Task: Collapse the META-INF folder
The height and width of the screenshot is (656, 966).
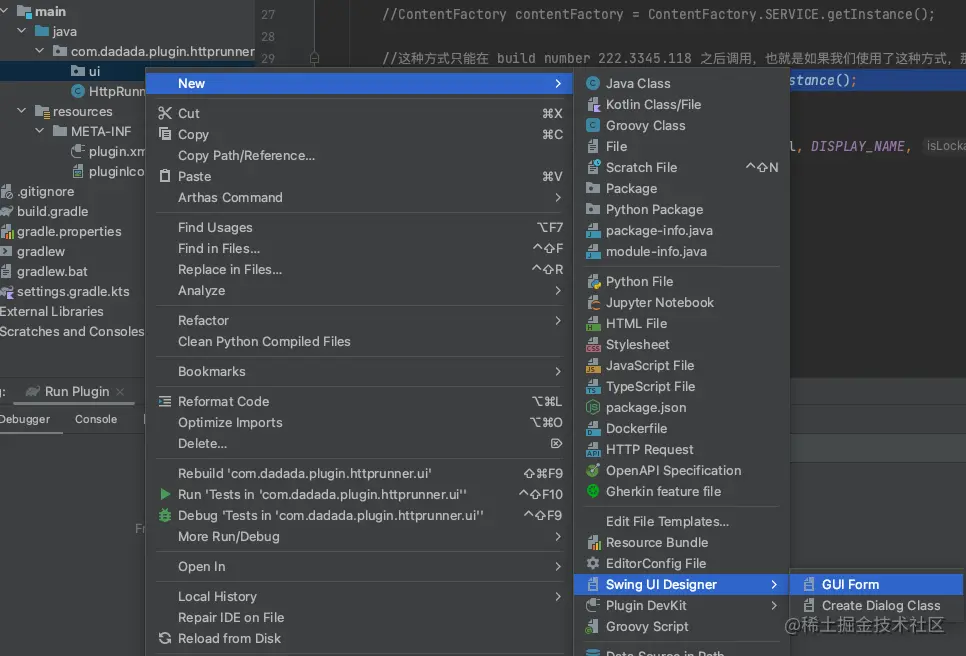Action: pos(40,131)
